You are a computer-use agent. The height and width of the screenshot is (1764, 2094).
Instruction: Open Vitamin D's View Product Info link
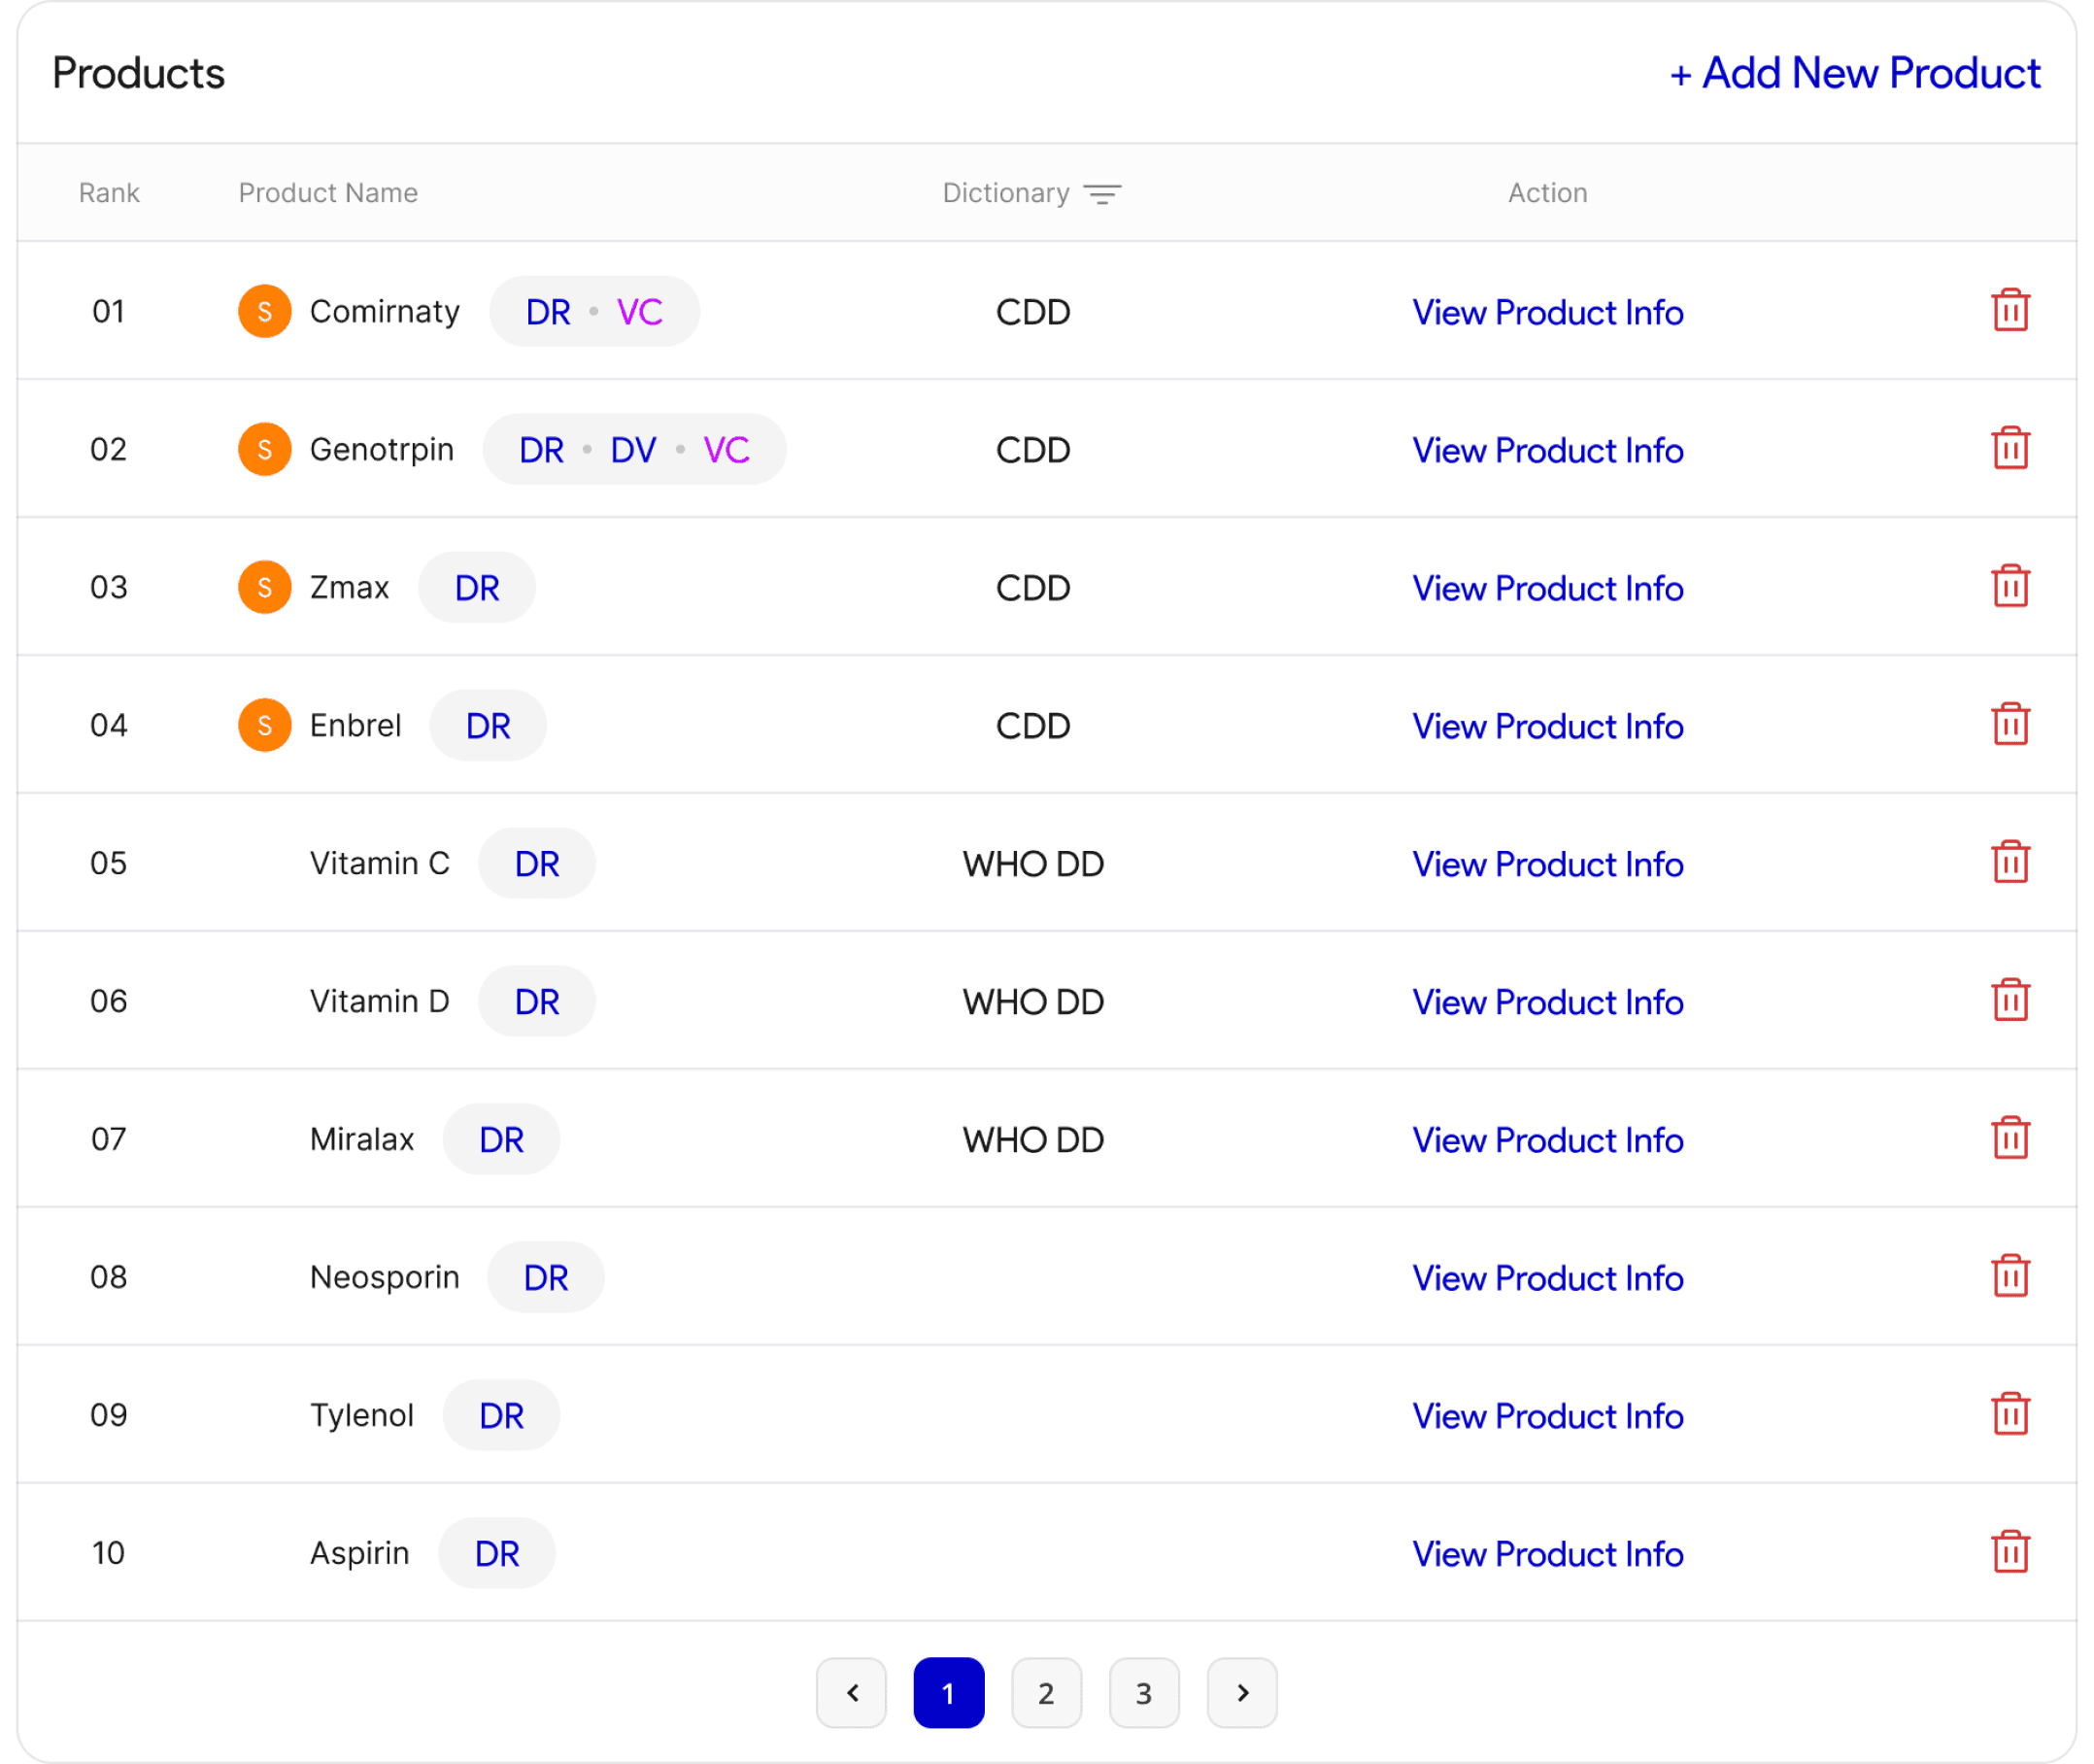click(x=1548, y=1002)
